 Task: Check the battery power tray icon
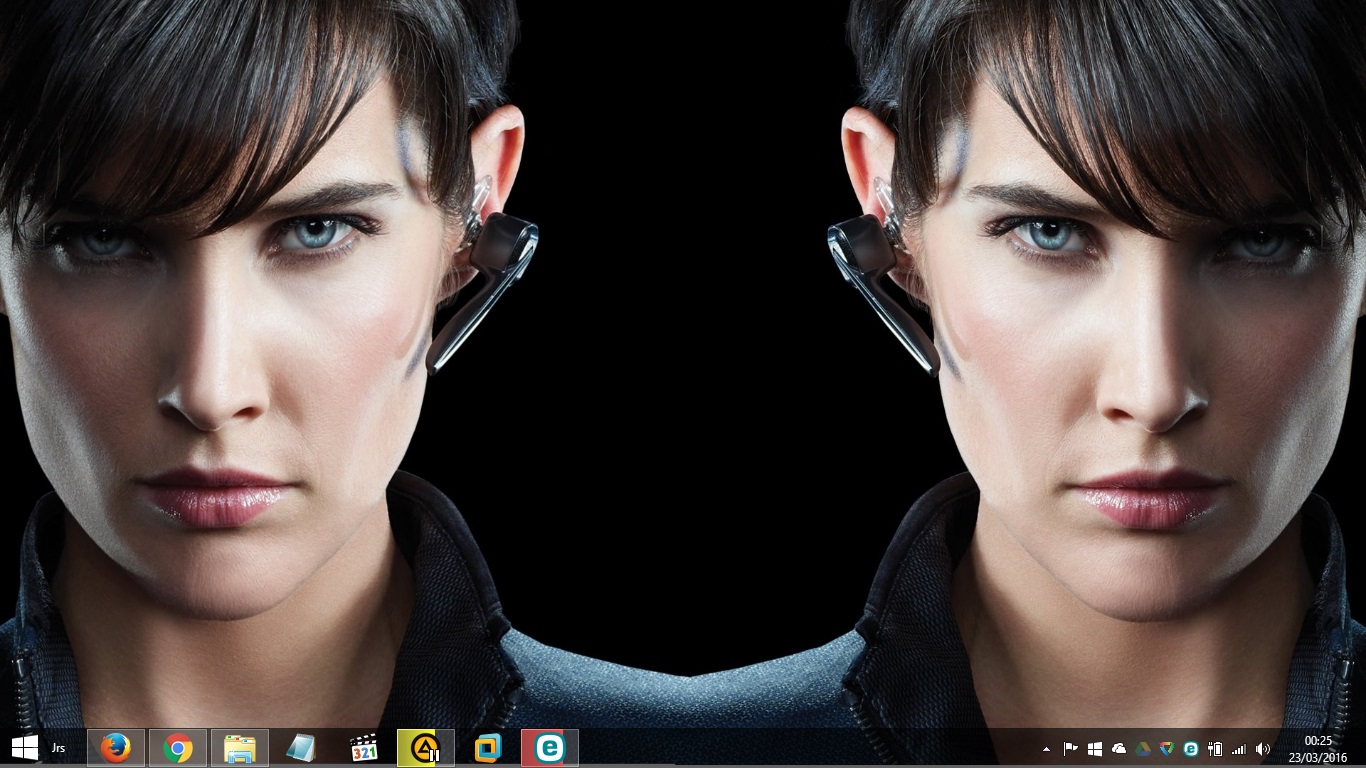(1215, 748)
